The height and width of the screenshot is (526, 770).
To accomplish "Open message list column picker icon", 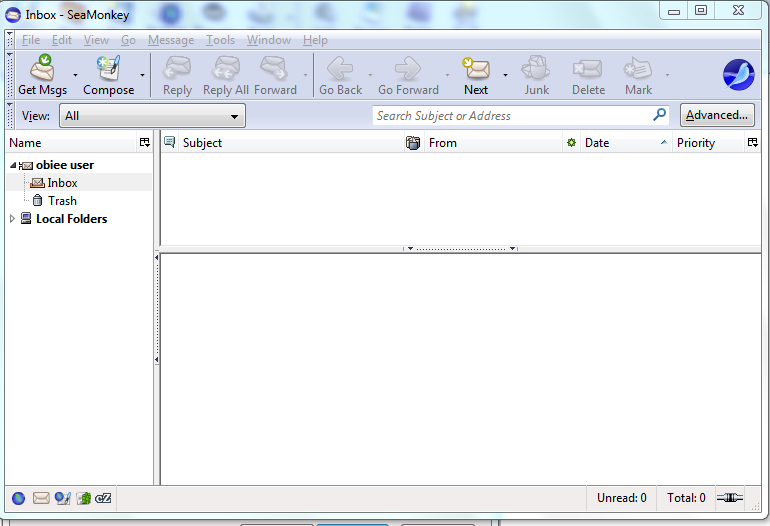I will [752, 142].
